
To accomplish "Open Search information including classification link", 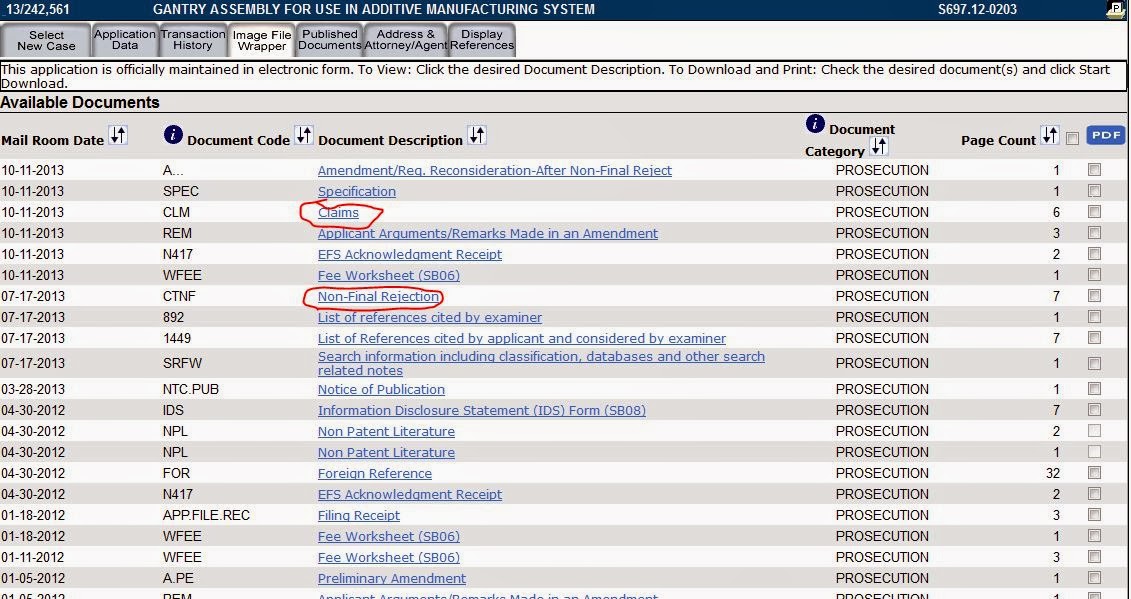I will tap(541, 363).
